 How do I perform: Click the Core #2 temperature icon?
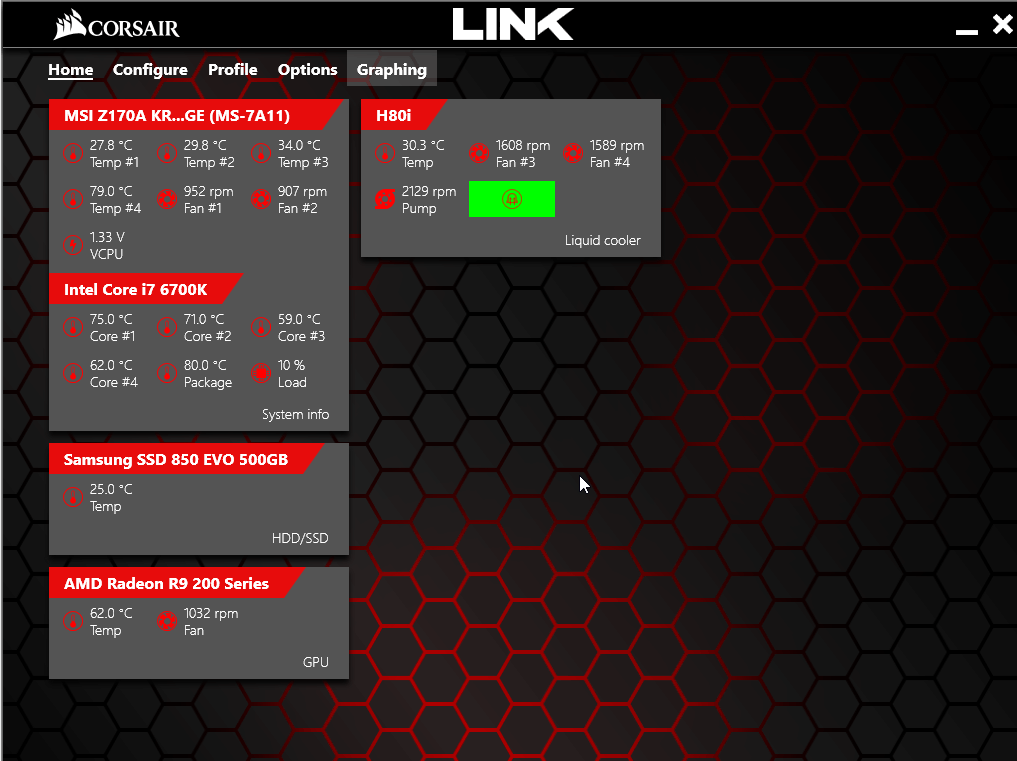(x=167, y=328)
